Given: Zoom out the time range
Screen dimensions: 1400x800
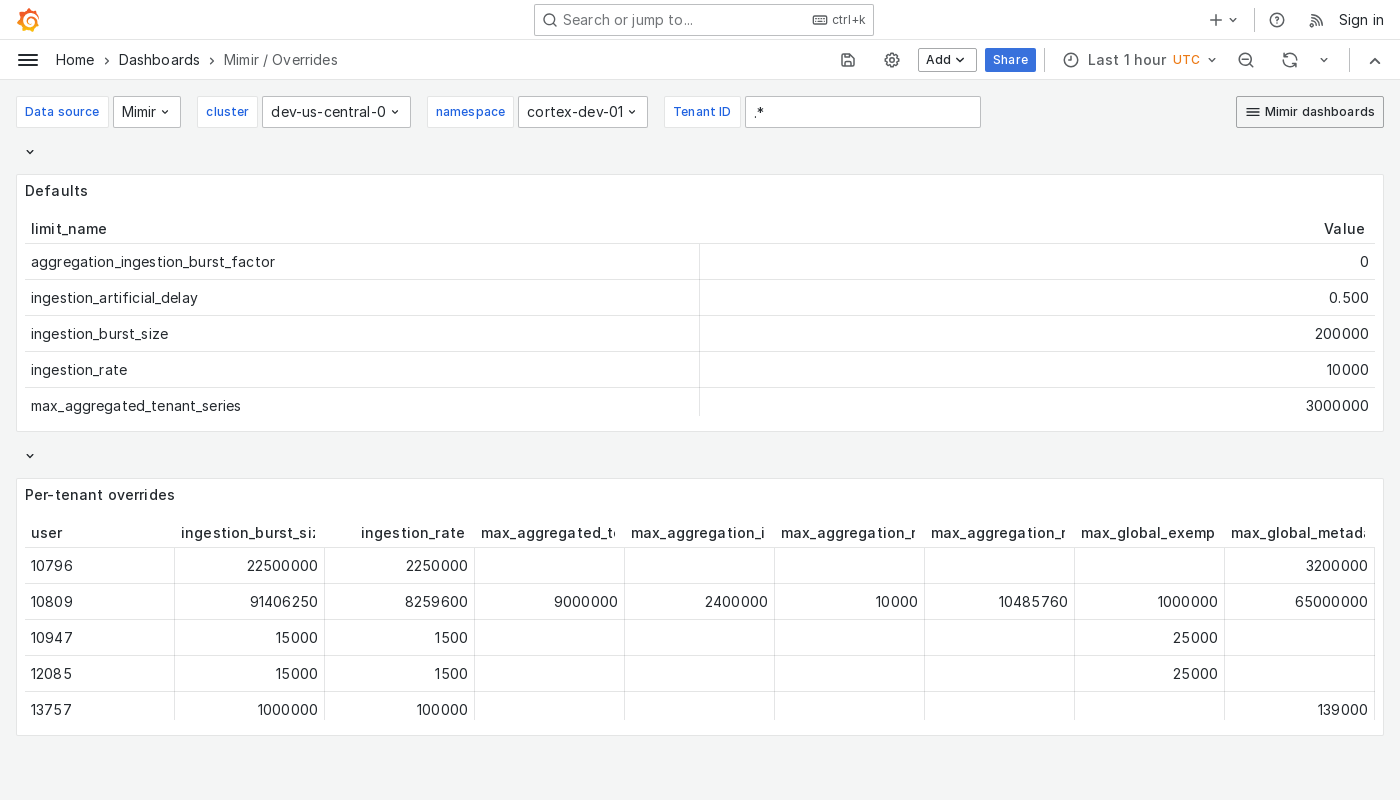Looking at the screenshot, I should pyautogui.click(x=1246, y=60).
